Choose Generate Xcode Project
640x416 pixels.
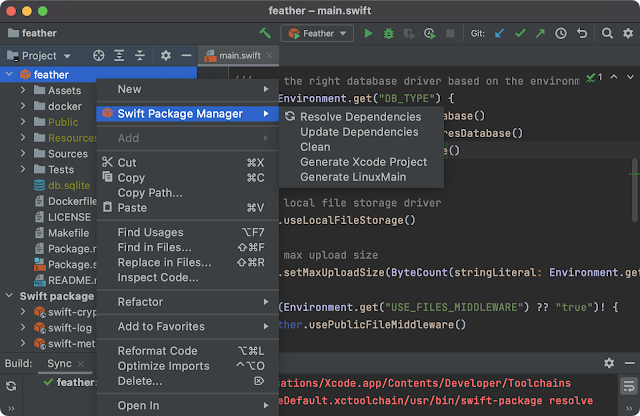point(362,162)
